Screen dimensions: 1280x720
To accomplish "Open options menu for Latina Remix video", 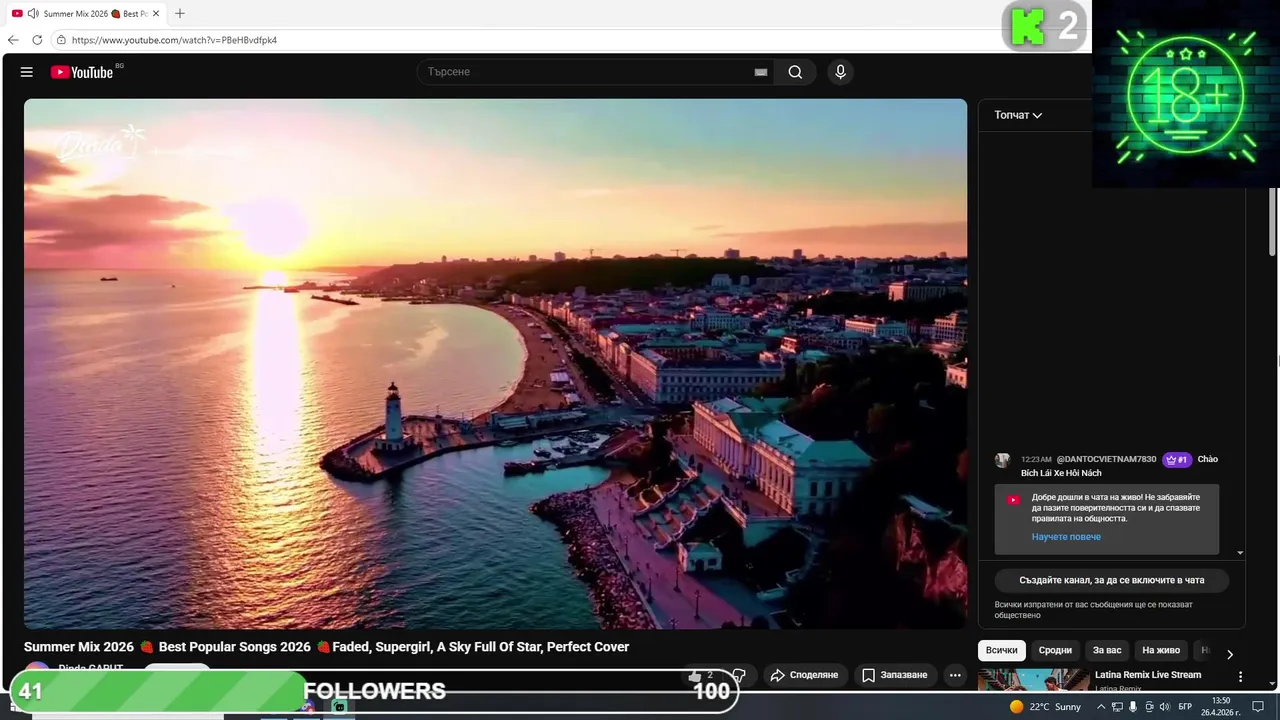I will pyautogui.click(x=1240, y=677).
